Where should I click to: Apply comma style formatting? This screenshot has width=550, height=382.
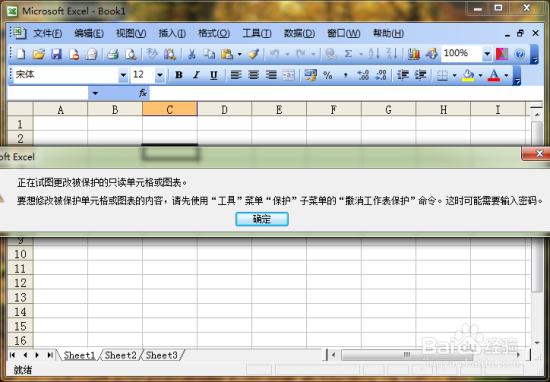[x=346, y=75]
